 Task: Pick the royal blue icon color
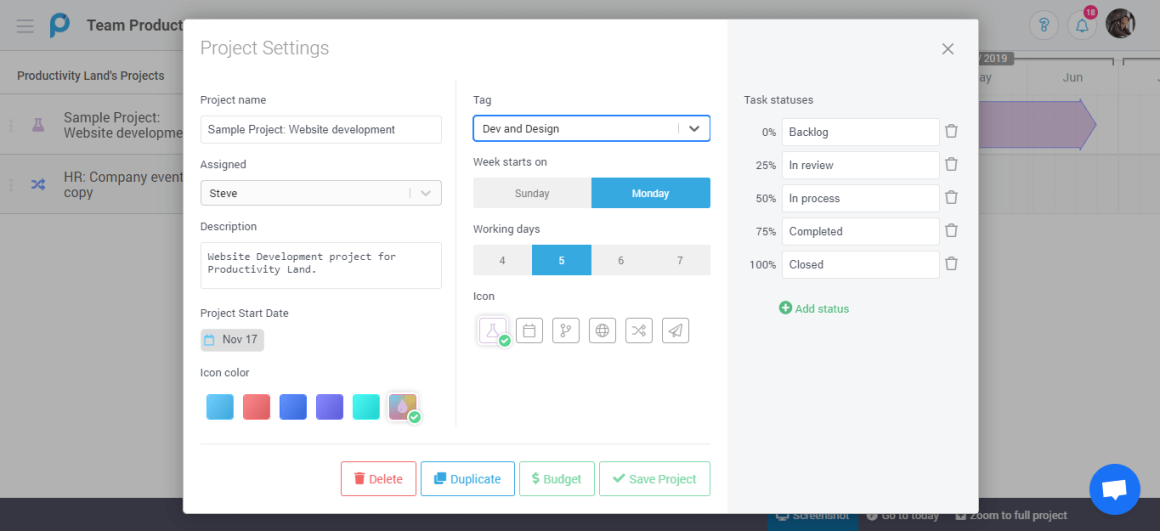coord(293,407)
